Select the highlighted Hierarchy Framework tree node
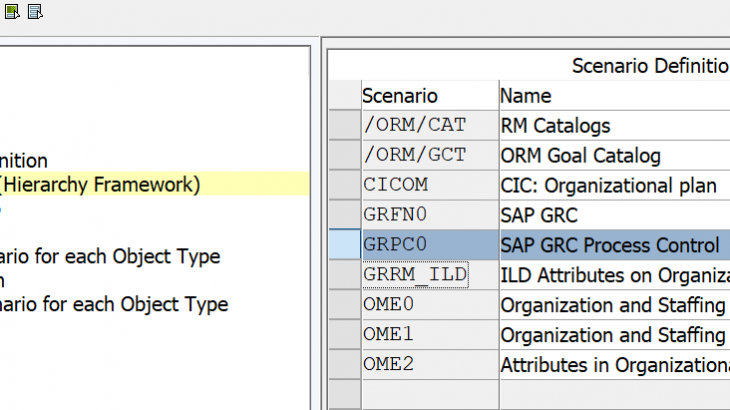 pyautogui.click(x=100, y=184)
